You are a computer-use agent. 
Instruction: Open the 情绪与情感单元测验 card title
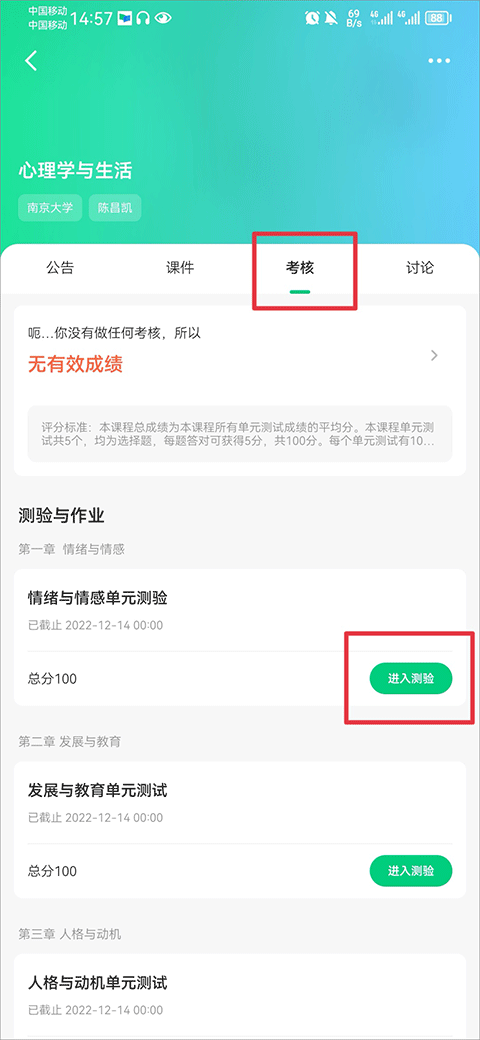[x=97, y=598]
